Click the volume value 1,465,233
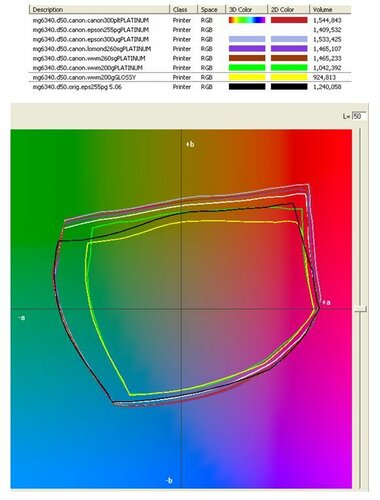This screenshot has width=380, height=500. pos(327,58)
